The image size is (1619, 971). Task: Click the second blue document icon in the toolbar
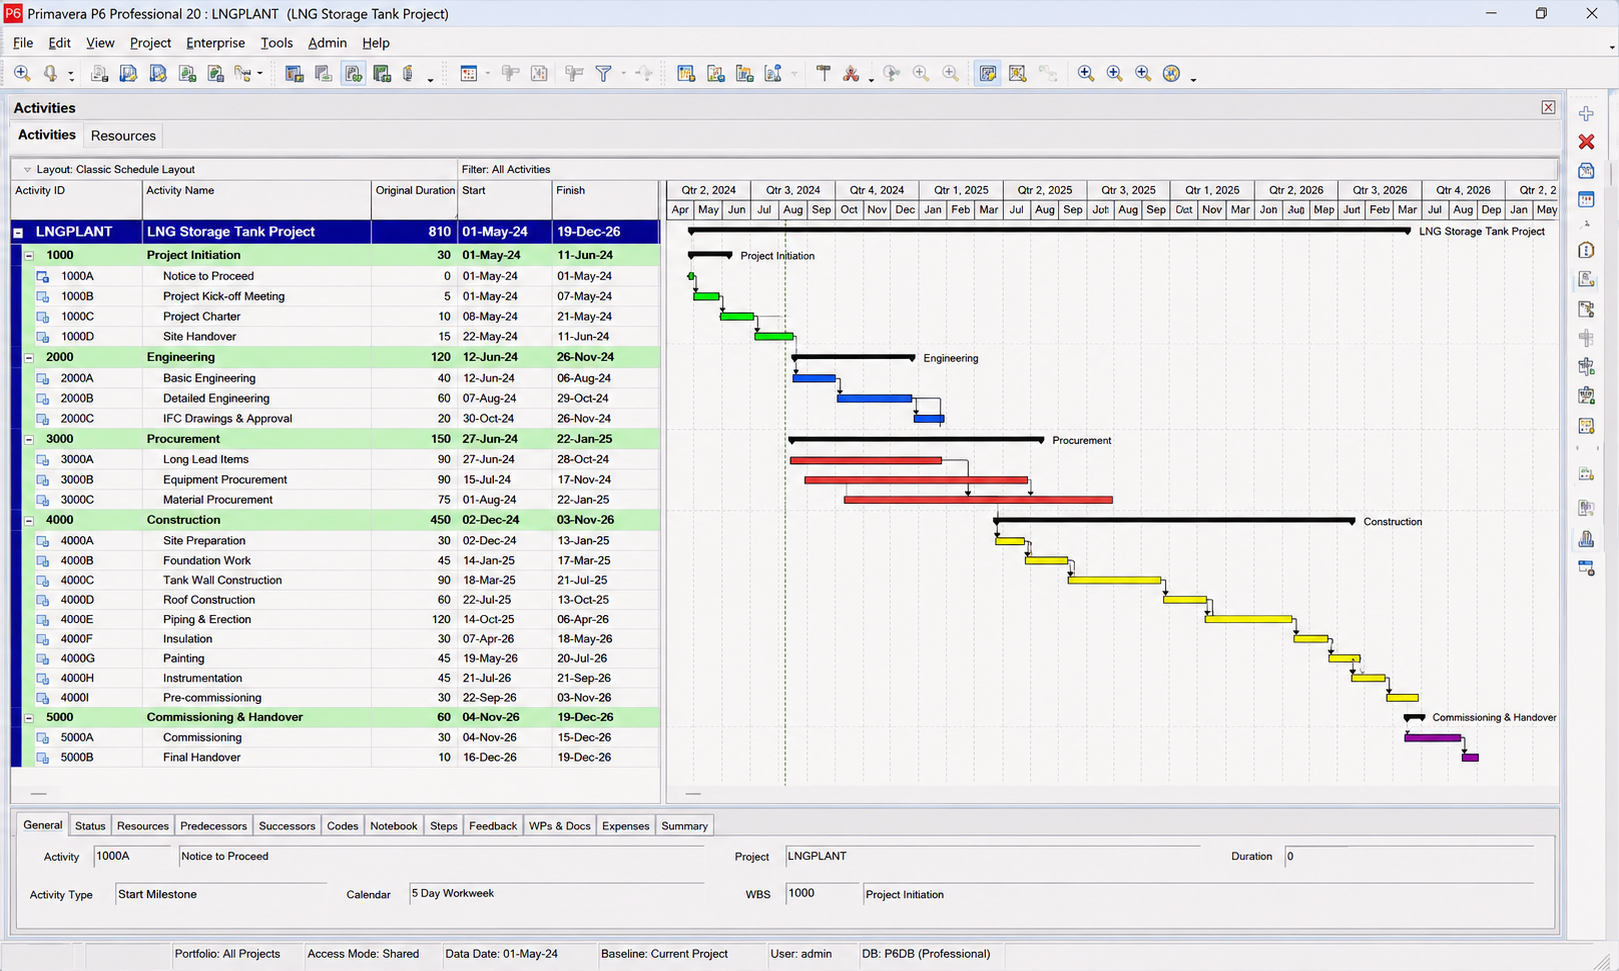pos(158,73)
